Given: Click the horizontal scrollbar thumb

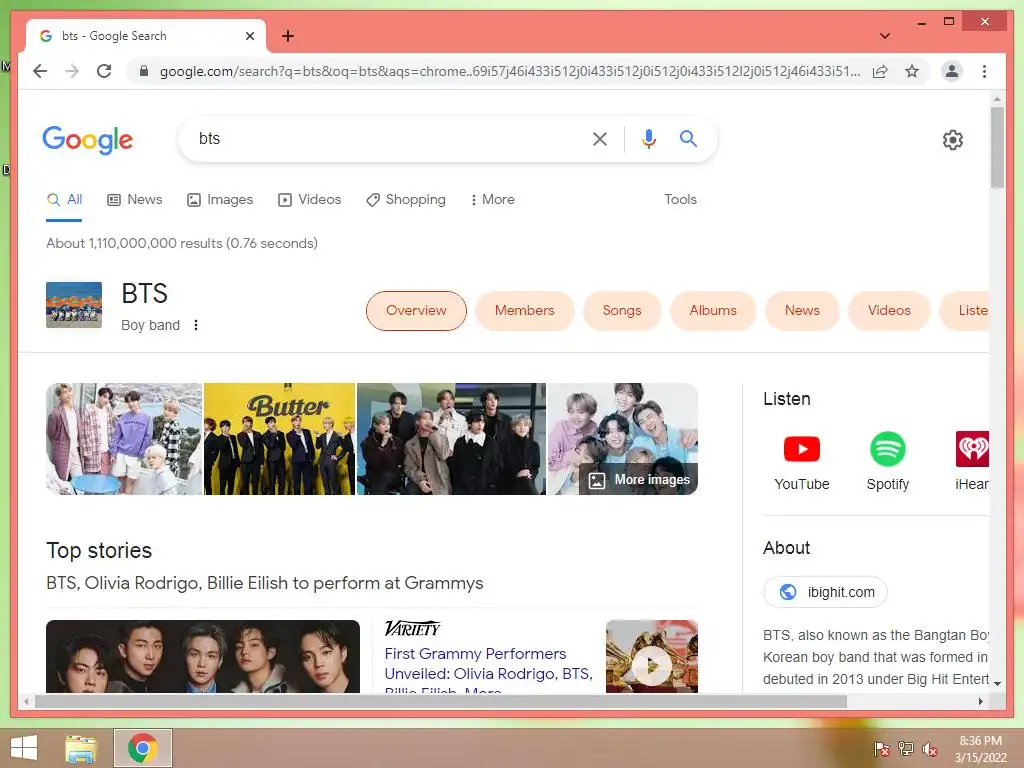Looking at the screenshot, I should (x=441, y=701).
